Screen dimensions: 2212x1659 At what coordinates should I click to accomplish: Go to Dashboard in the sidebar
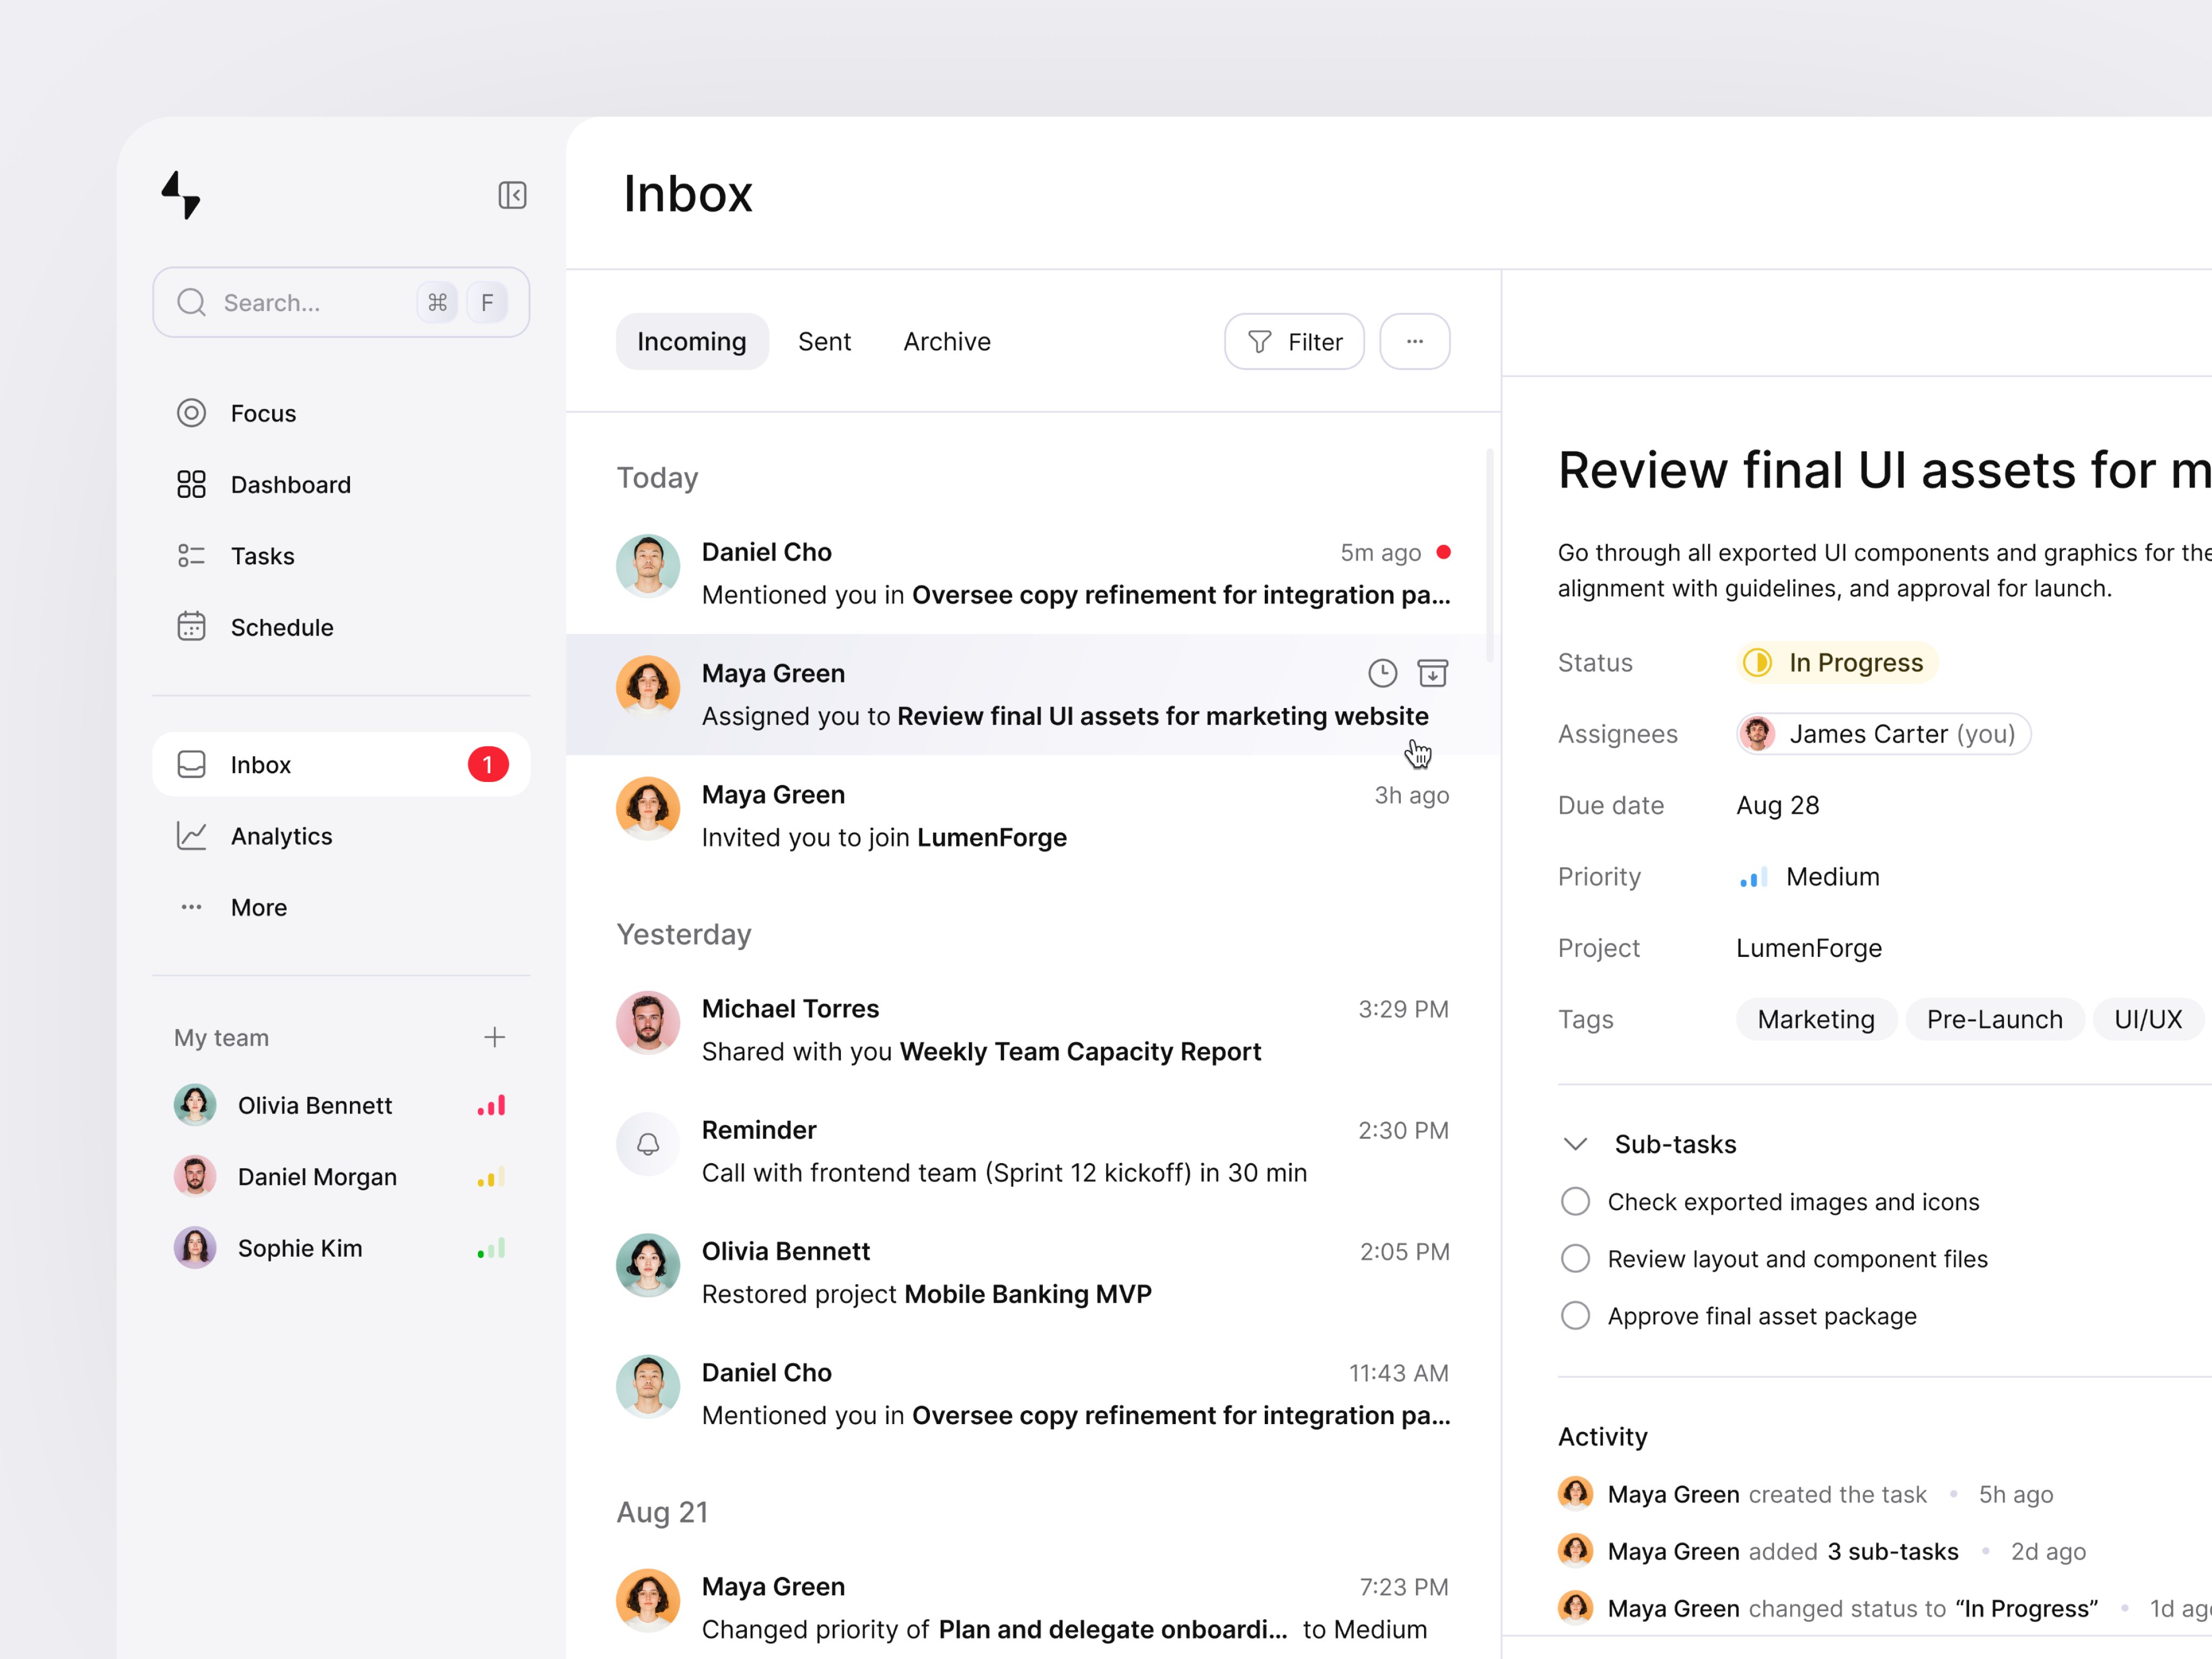pyautogui.click(x=290, y=485)
